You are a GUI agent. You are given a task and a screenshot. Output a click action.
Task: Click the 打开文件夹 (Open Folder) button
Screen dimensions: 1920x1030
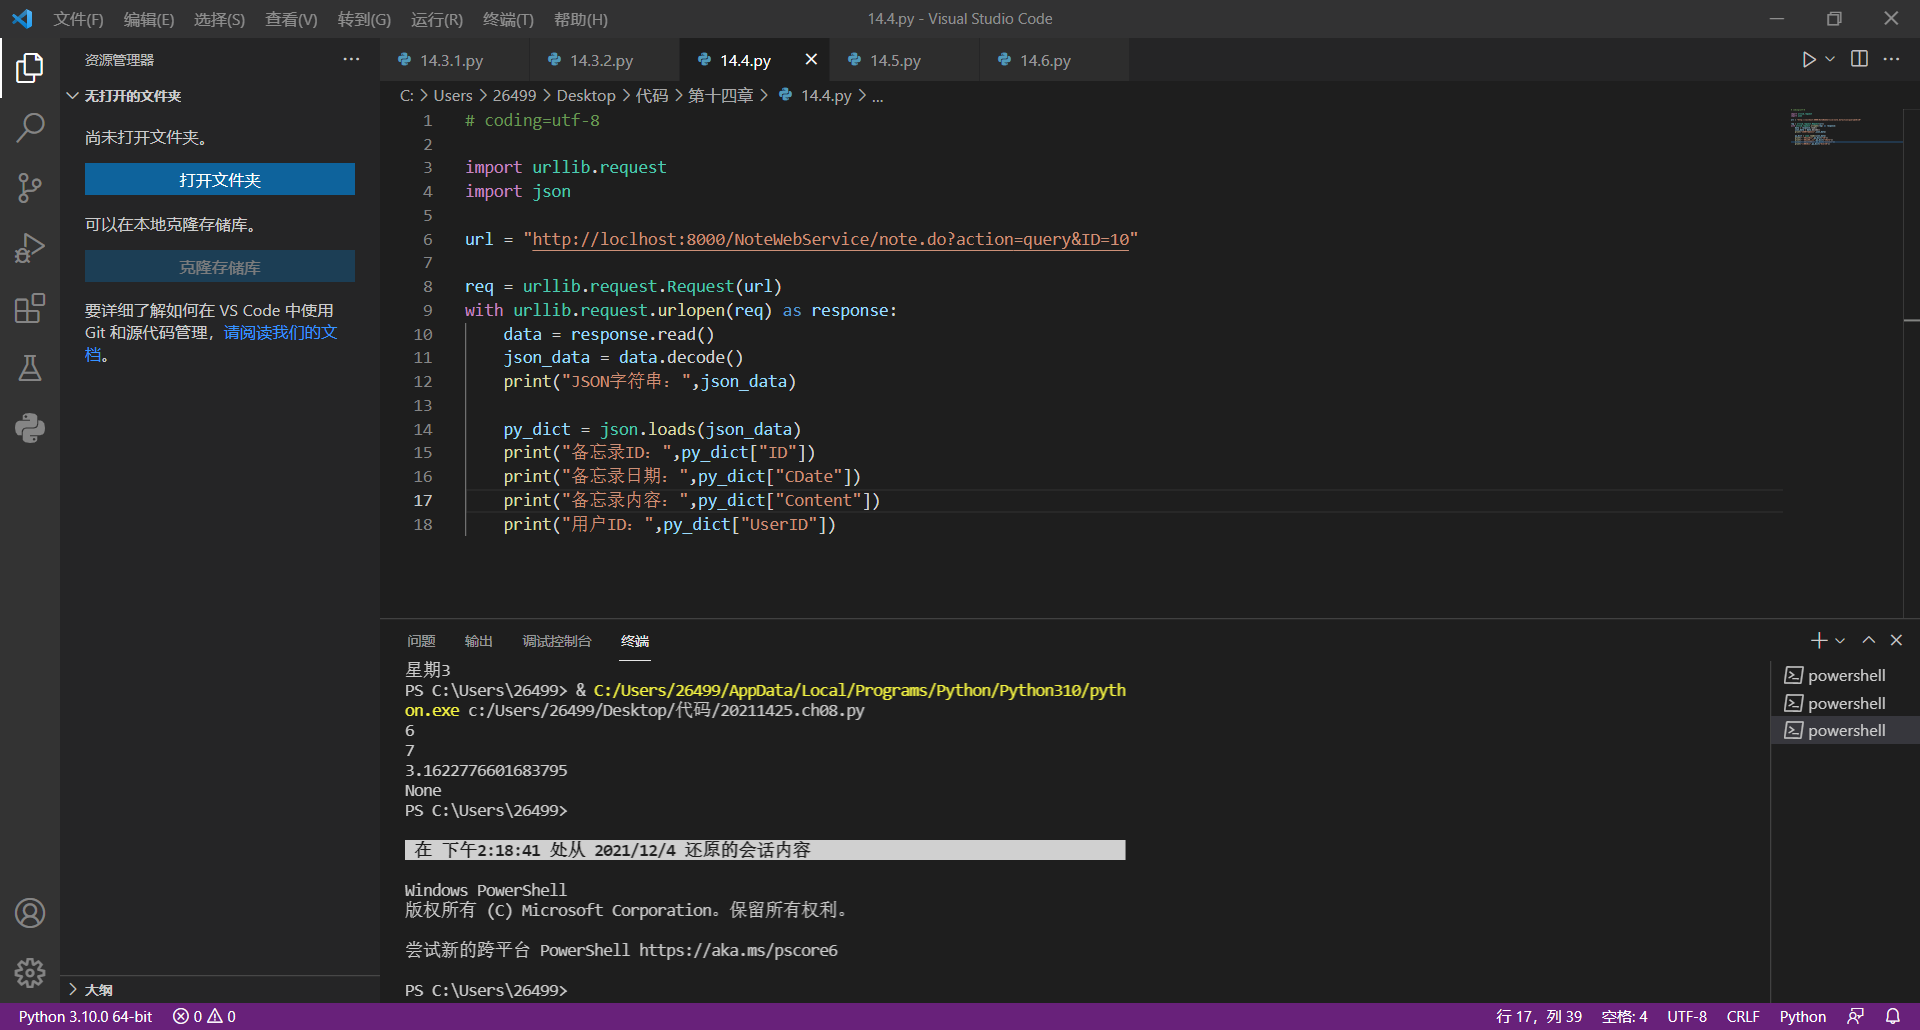coord(220,180)
